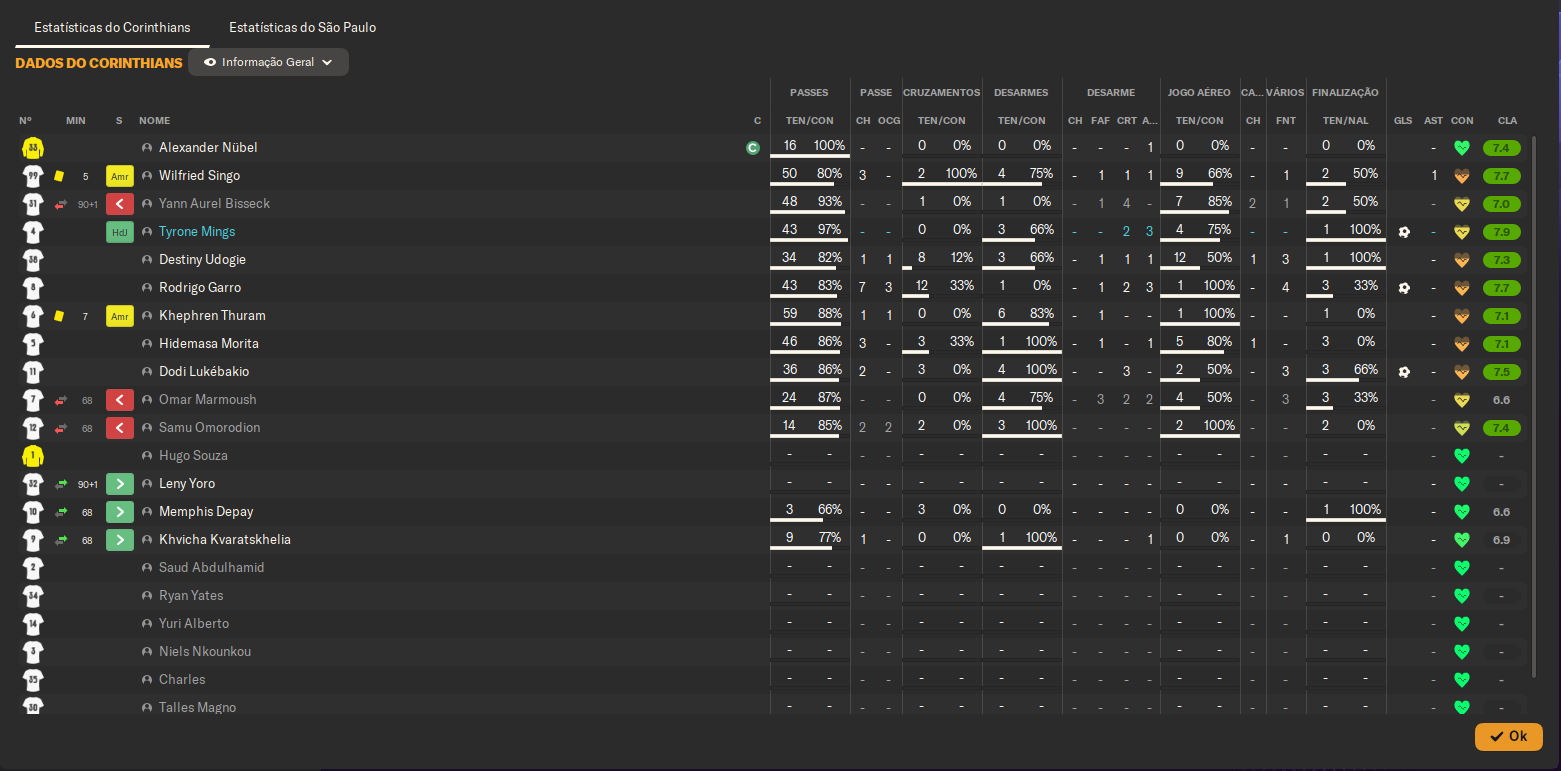The width and height of the screenshot is (1561, 771).
Task: Click the green substituted-on badge for Leny Yoro
Action: click(120, 484)
